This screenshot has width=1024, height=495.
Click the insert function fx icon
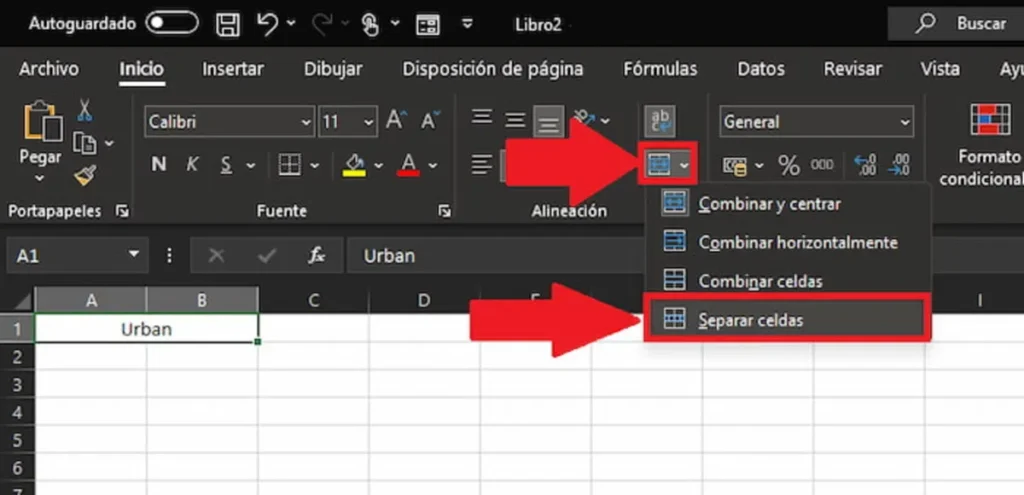317,256
